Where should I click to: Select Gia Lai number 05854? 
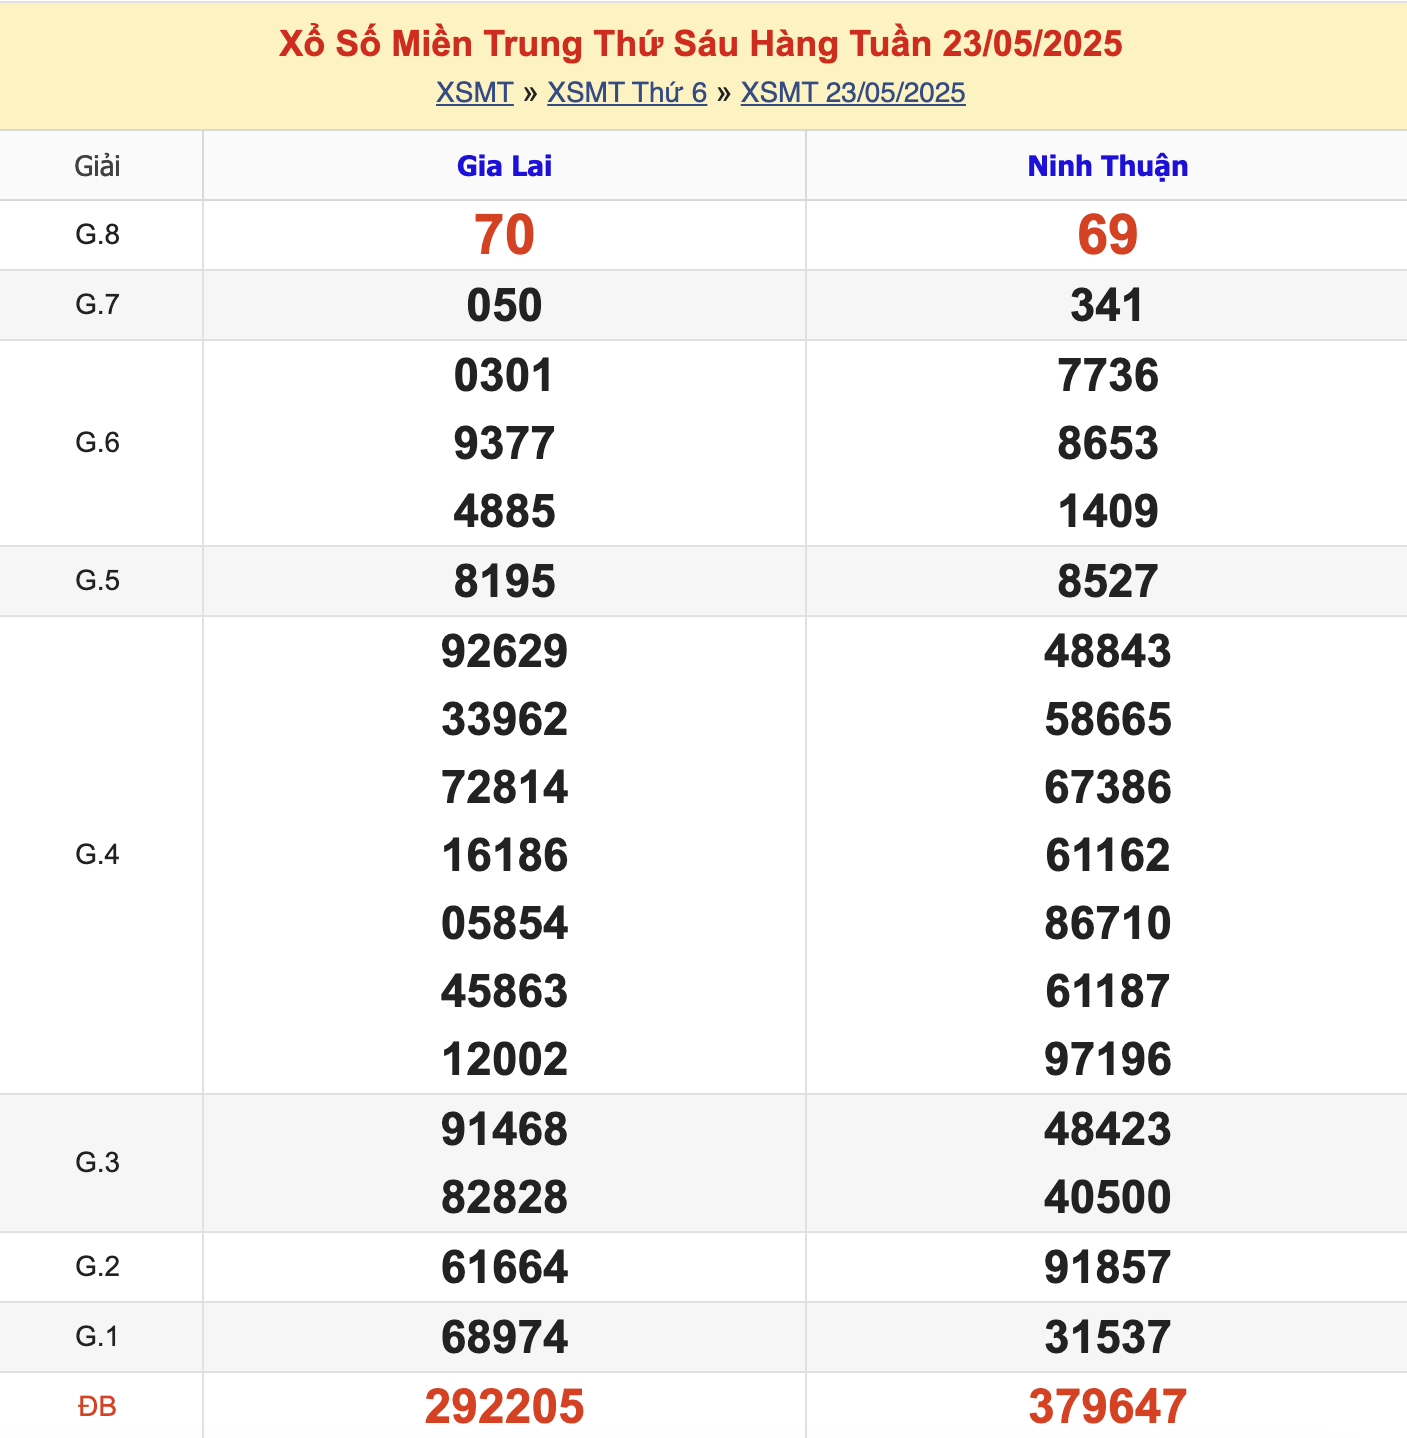[504, 923]
